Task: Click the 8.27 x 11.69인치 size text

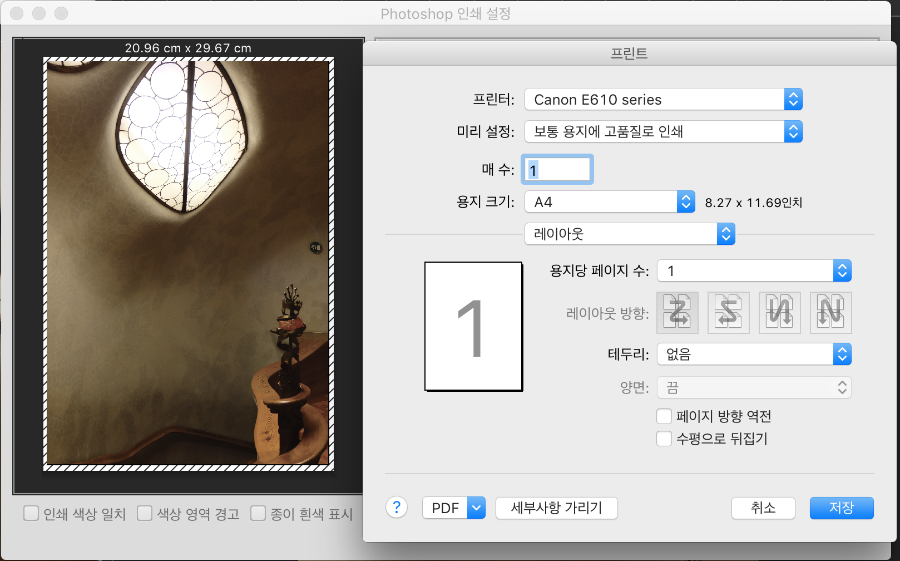Action: tap(754, 202)
